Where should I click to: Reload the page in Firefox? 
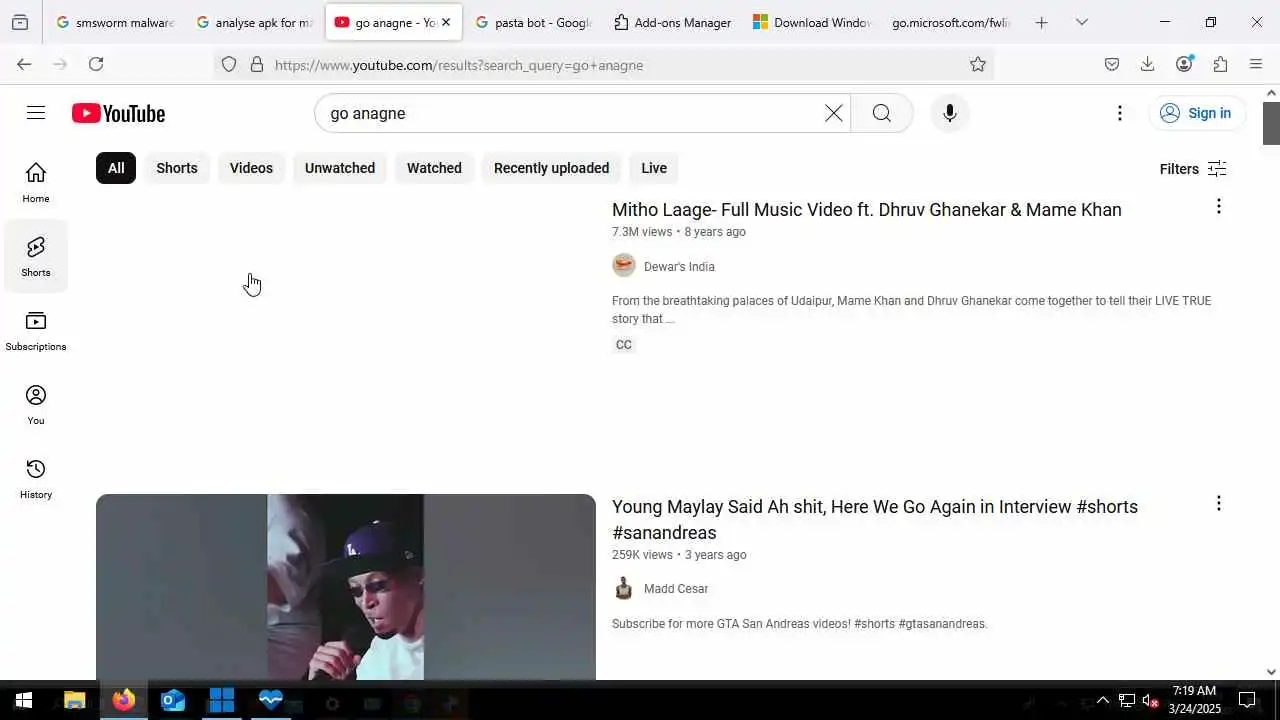click(x=96, y=64)
